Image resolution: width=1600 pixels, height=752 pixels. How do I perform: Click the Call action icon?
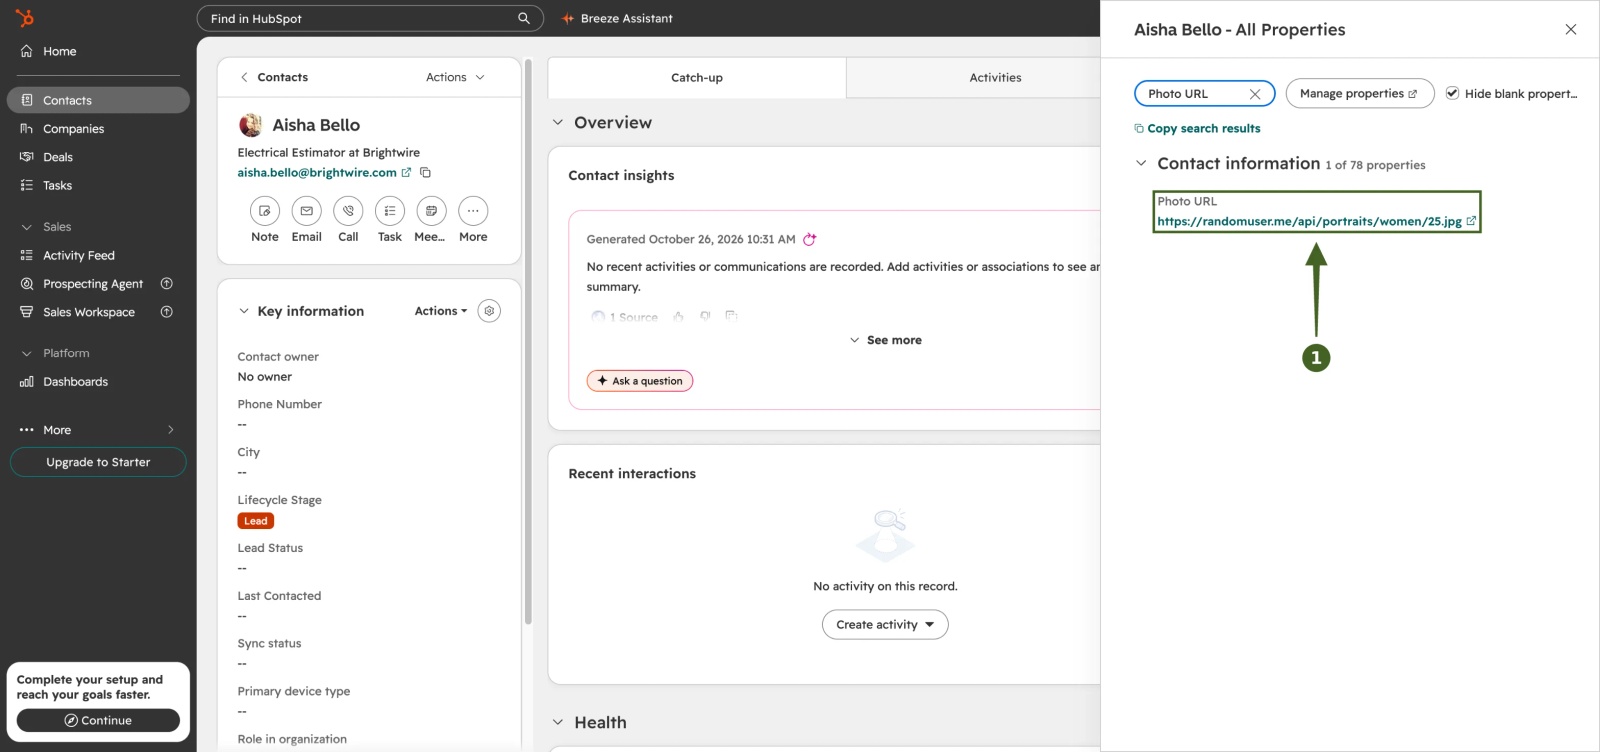point(348,211)
